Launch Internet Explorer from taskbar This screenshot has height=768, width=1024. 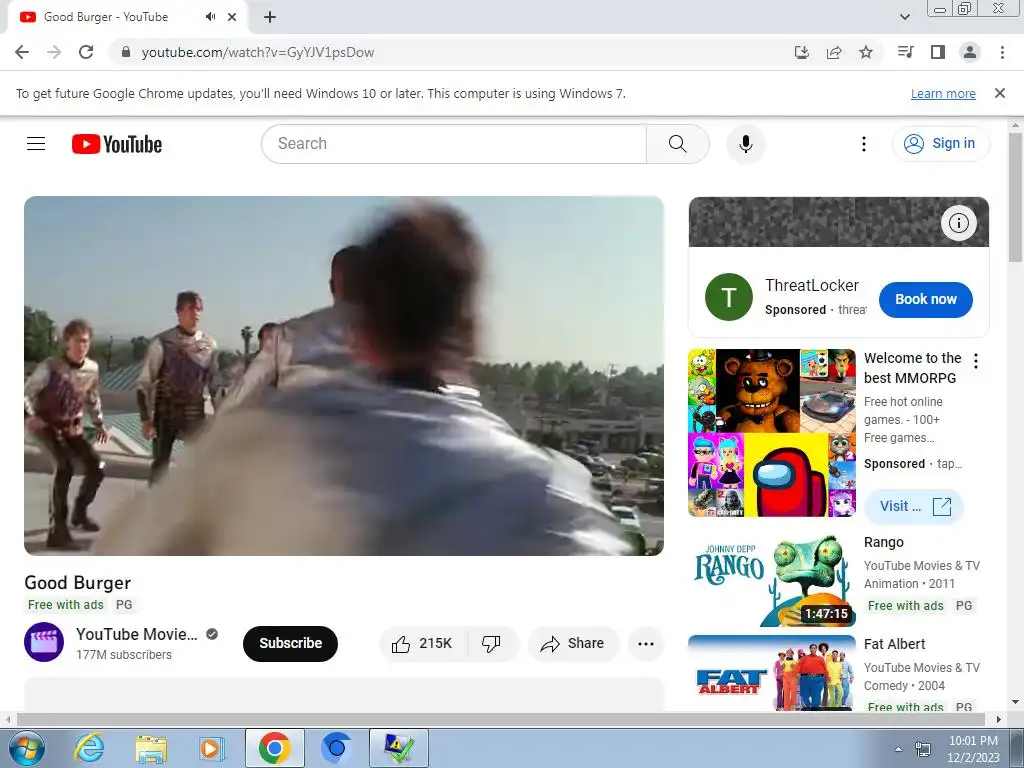click(x=89, y=748)
